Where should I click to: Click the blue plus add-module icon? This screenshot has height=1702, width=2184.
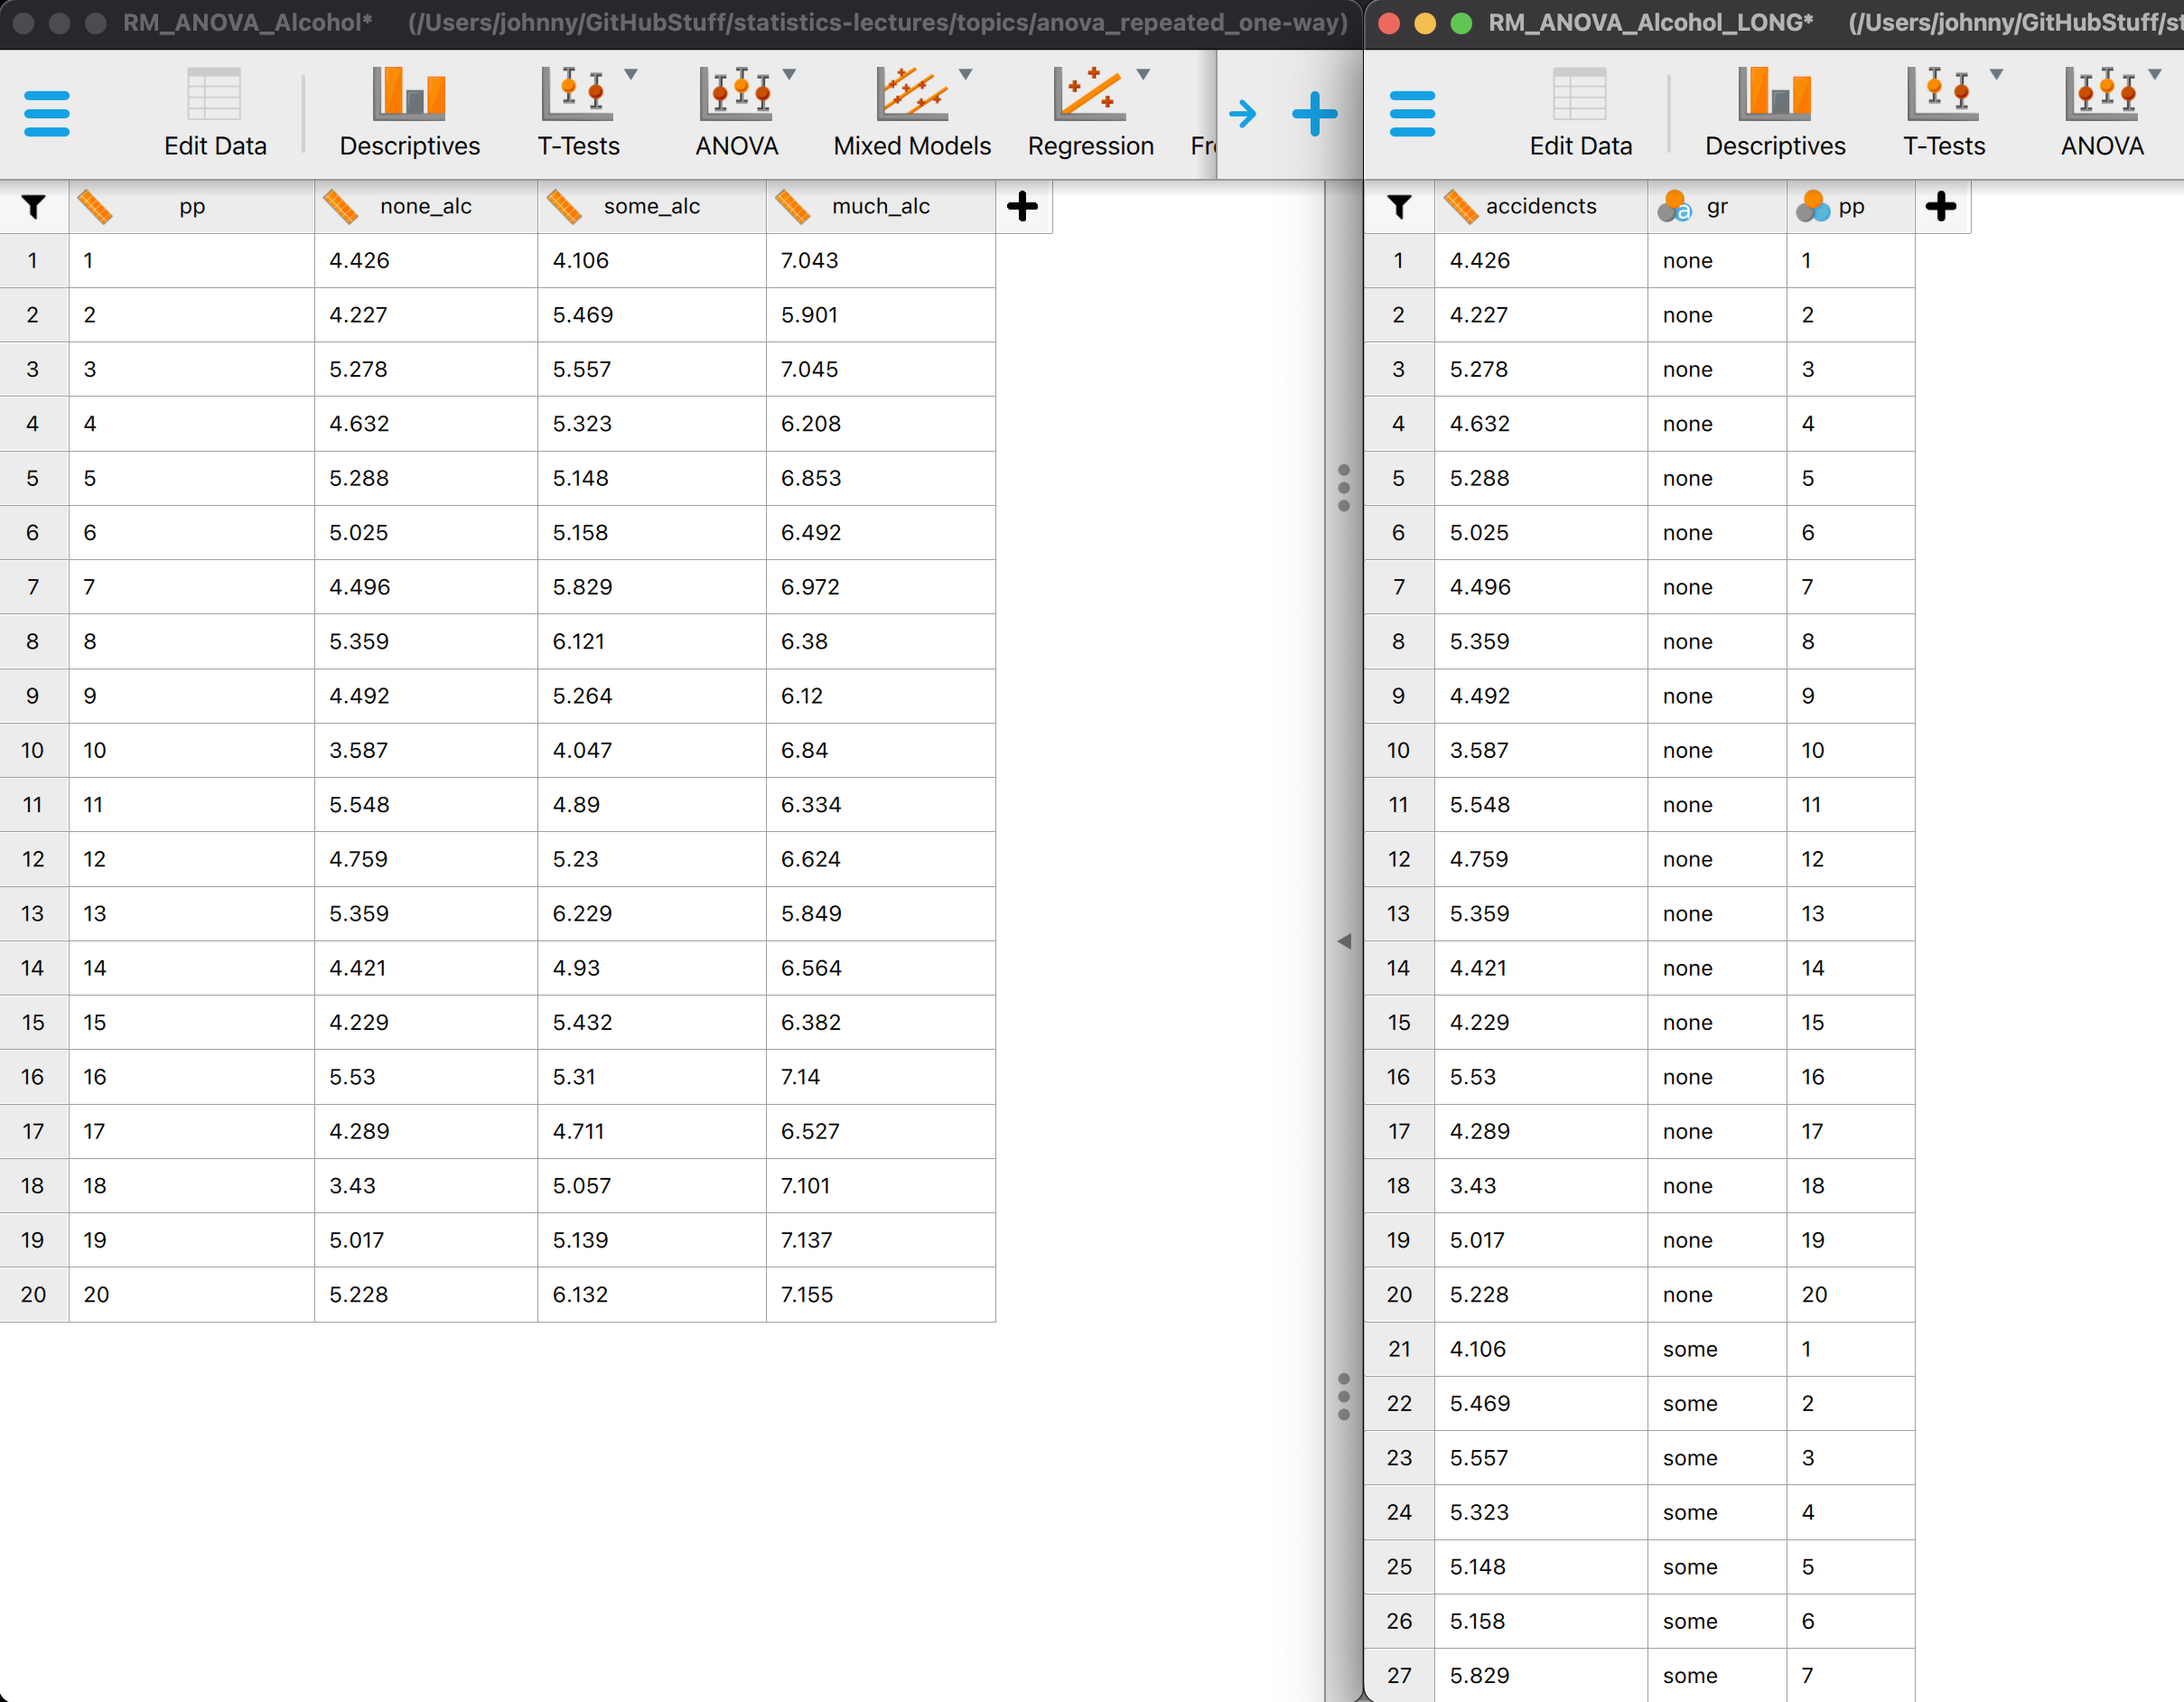(x=1314, y=113)
